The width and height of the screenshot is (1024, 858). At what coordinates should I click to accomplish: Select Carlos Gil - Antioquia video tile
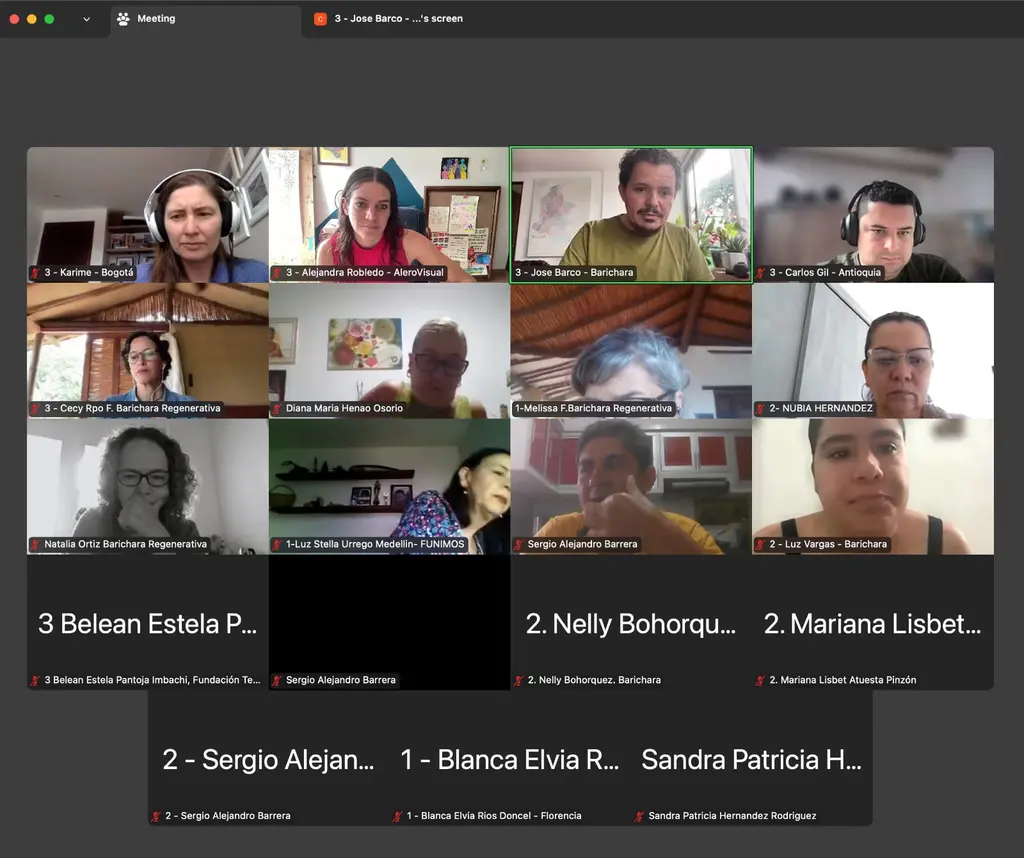873,214
